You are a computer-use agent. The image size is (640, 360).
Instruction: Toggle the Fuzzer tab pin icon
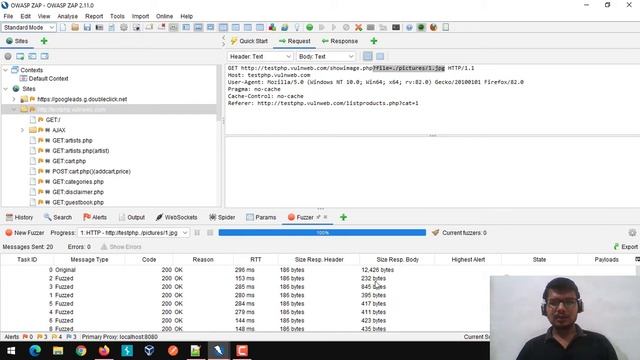pyautogui.click(x=318, y=217)
